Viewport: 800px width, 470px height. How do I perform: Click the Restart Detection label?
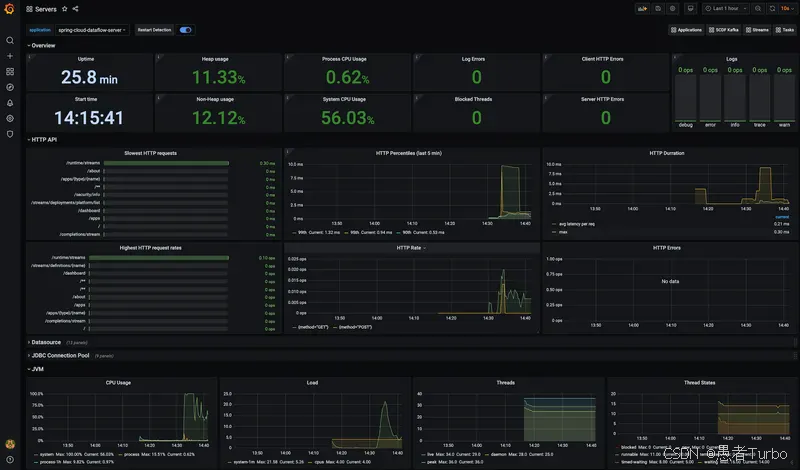pos(154,30)
